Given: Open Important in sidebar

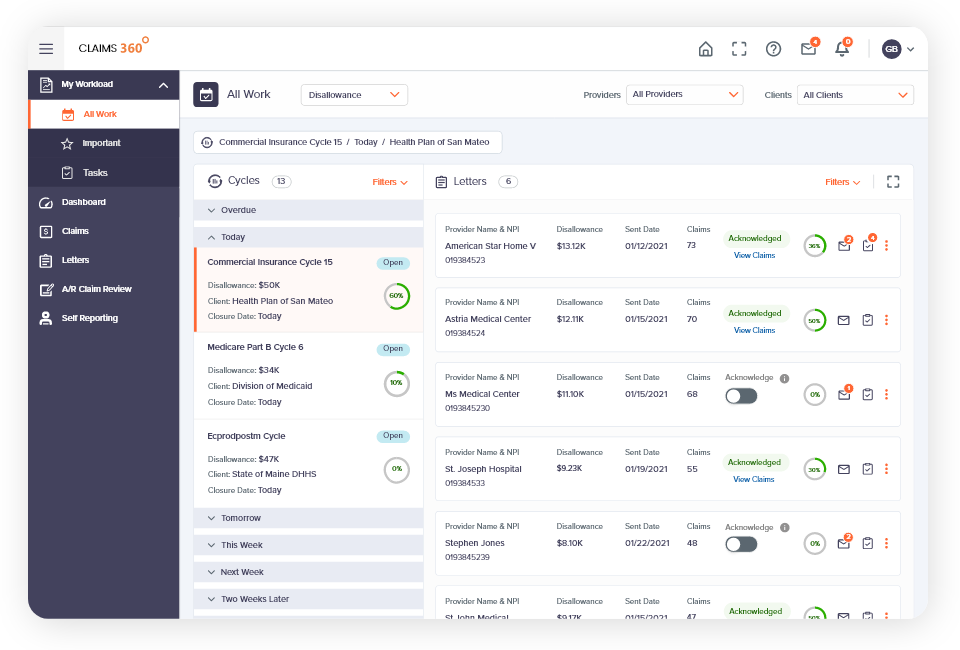Looking at the screenshot, I should click(x=103, y=143).
